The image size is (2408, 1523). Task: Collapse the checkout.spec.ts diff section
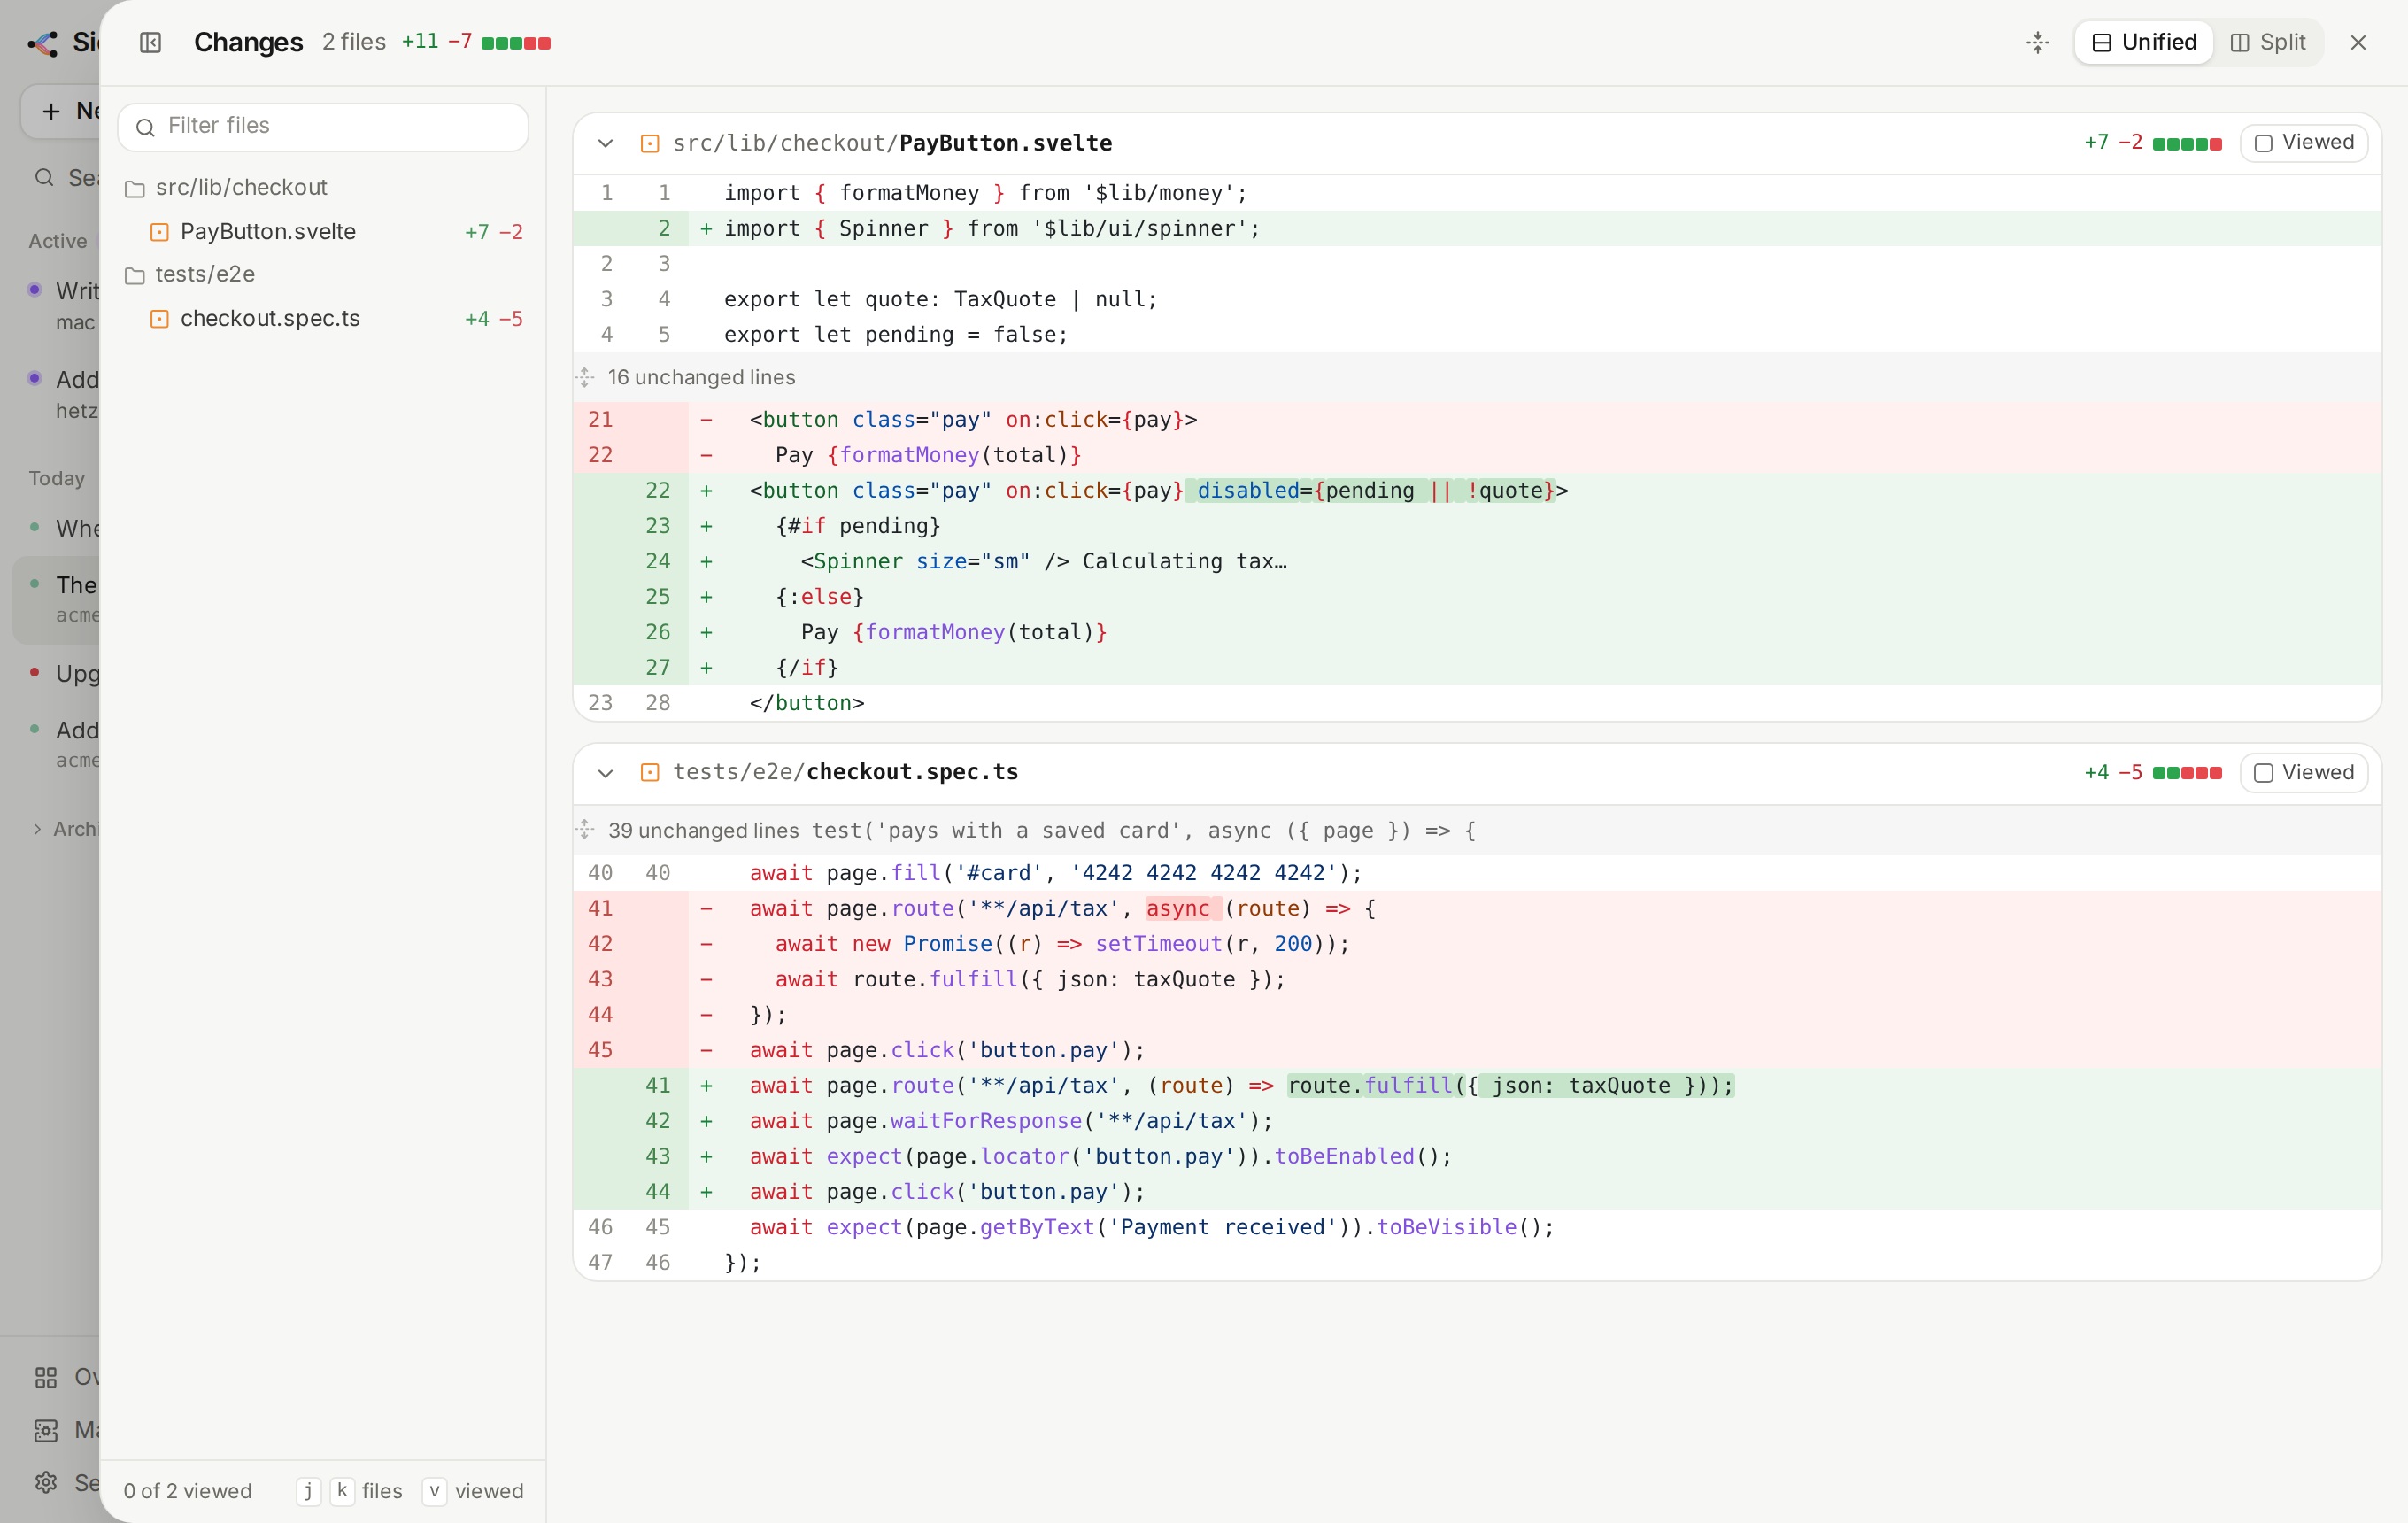(605, 773)
